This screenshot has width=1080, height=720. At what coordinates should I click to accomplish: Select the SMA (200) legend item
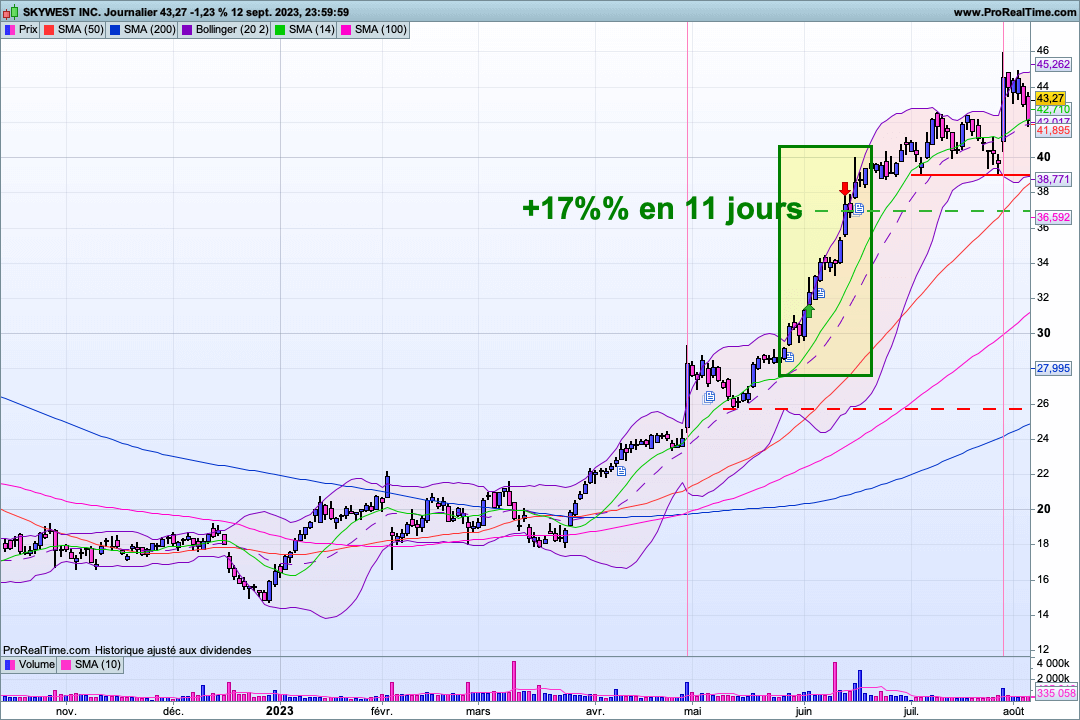pyautogui.click(x=142, y=30)
